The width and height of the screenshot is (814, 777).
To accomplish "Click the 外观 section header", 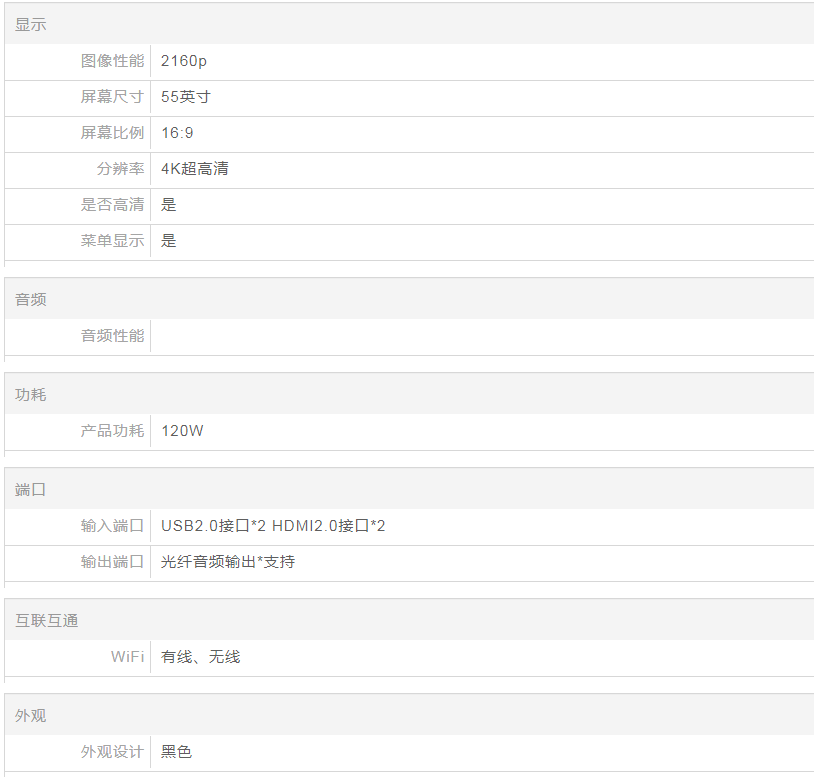I will point(31,716).
